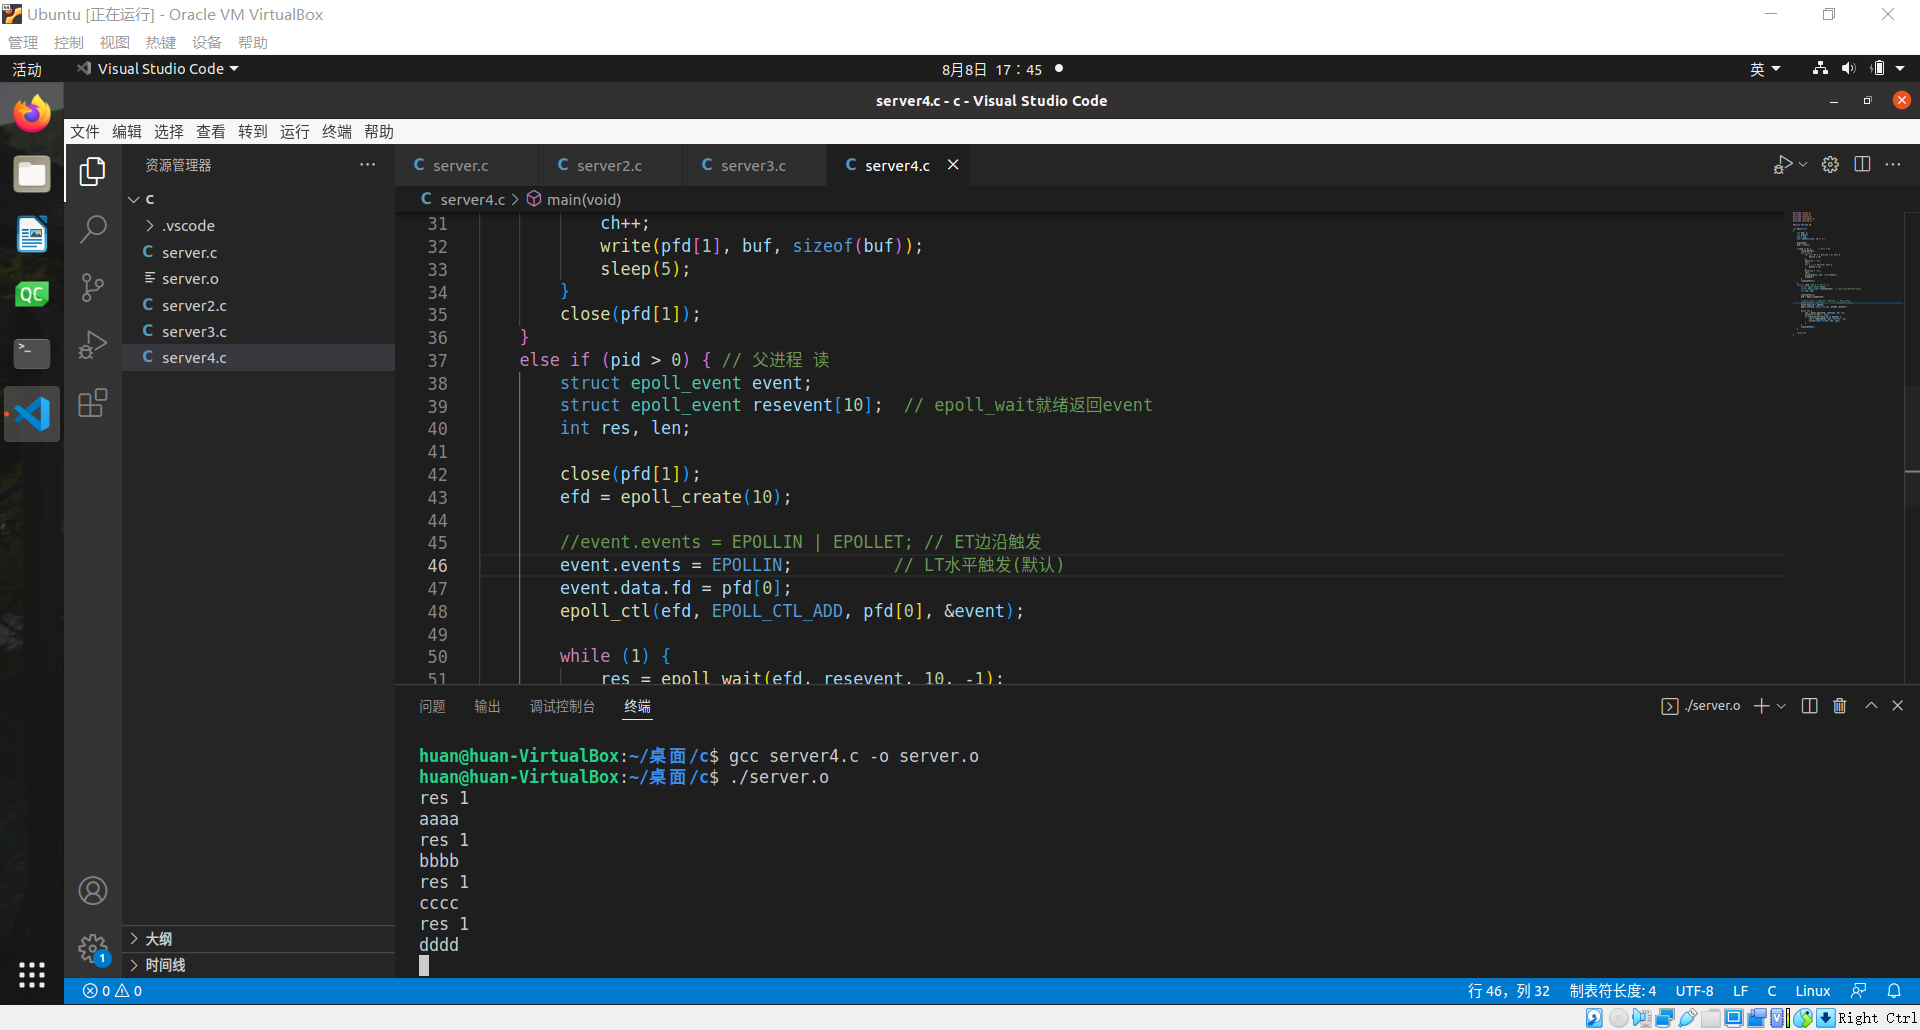This screenshot has width=1920, height=1030.
Task: Toggle maximized size of the terminal panel
Action: (1871, 706)
